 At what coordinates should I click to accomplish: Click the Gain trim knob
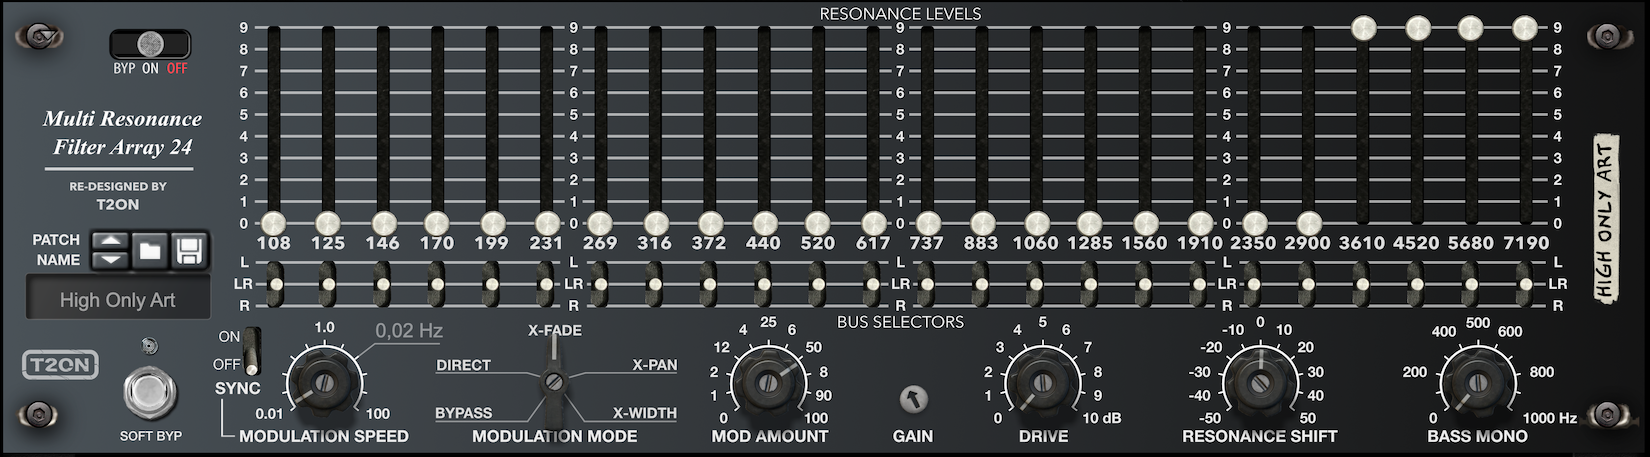913,400
